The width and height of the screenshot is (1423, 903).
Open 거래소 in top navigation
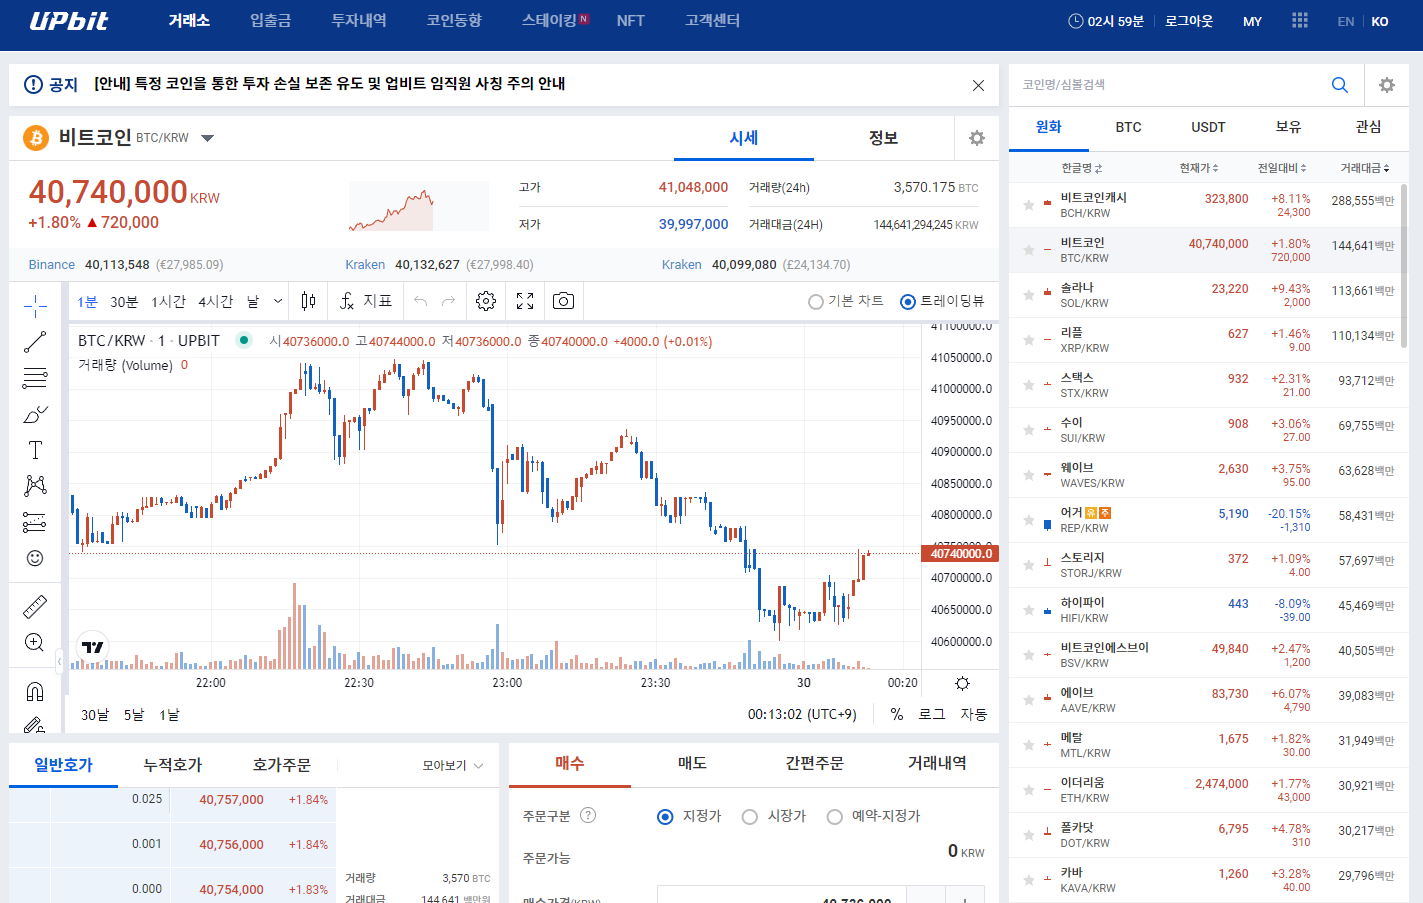(x=189, y=20)
